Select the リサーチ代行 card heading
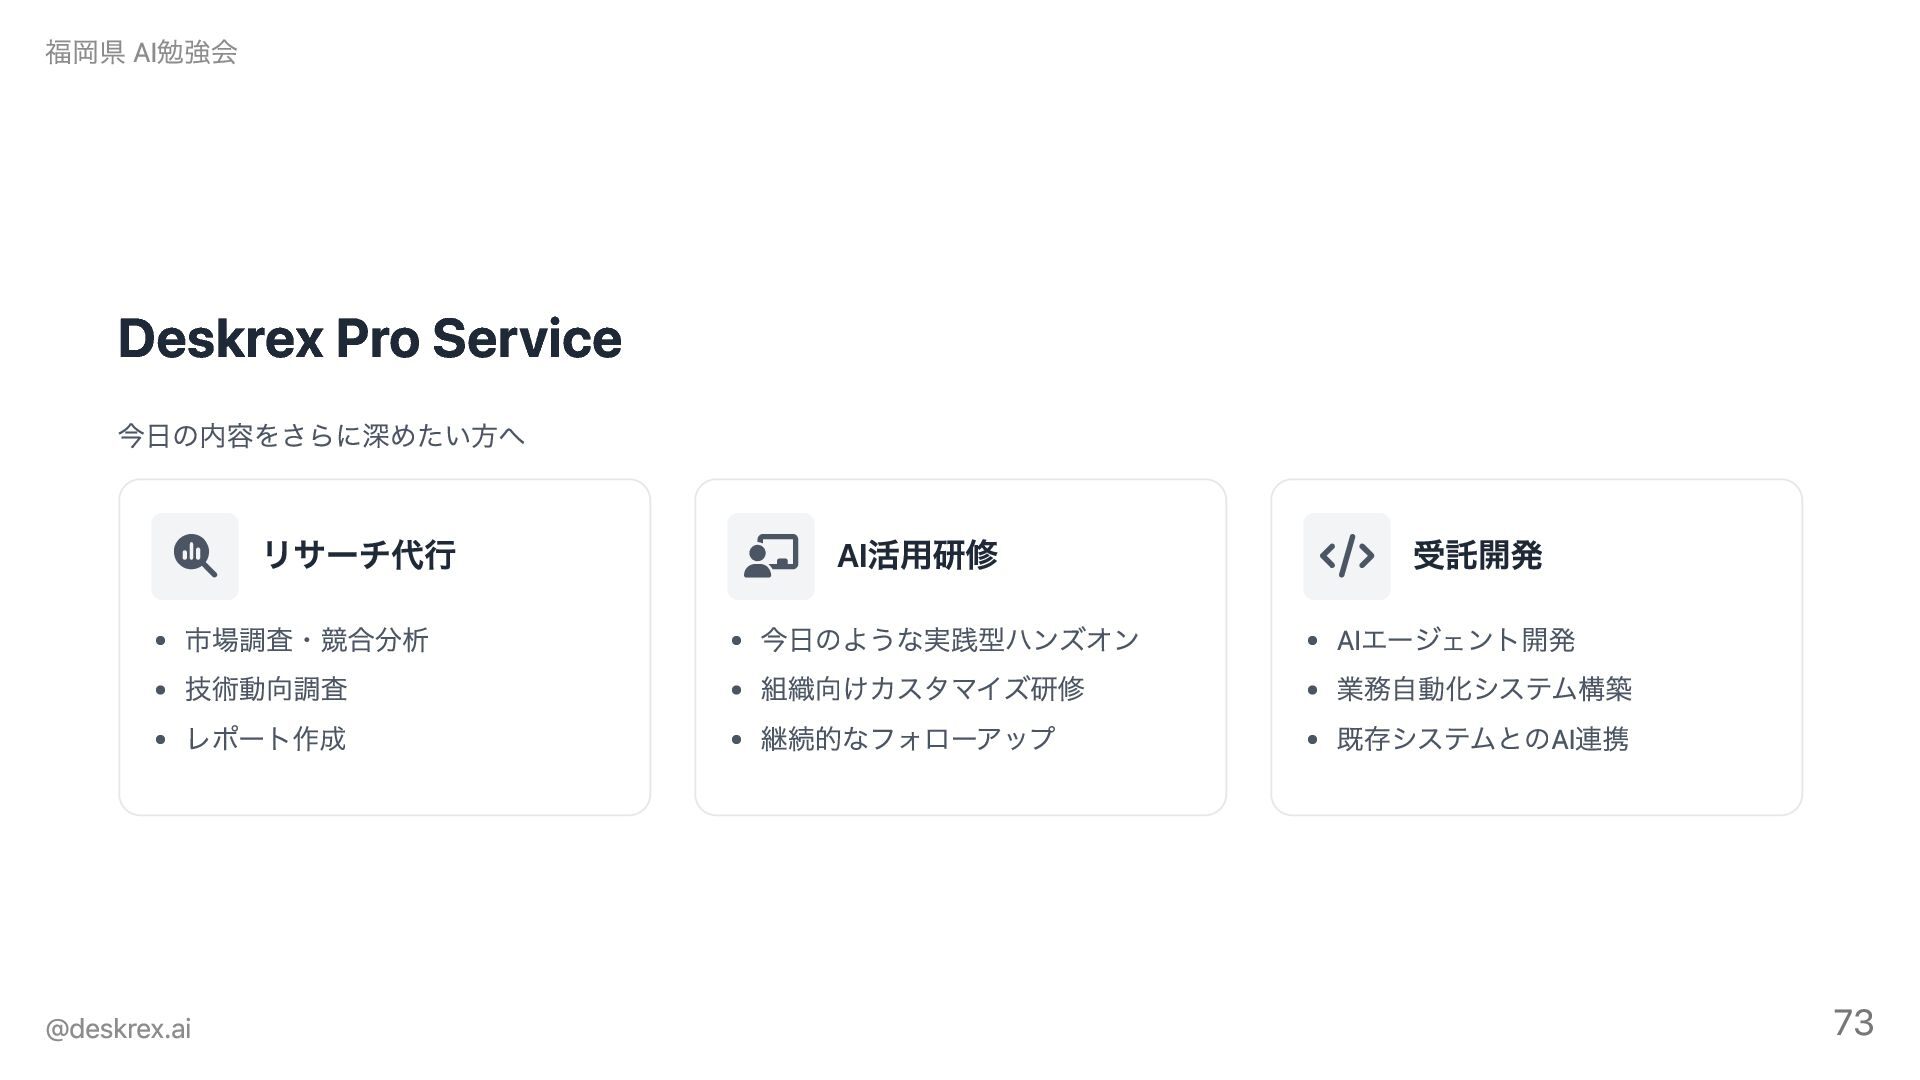This screenshot has width=1920, height=1080. coord(359,555)
